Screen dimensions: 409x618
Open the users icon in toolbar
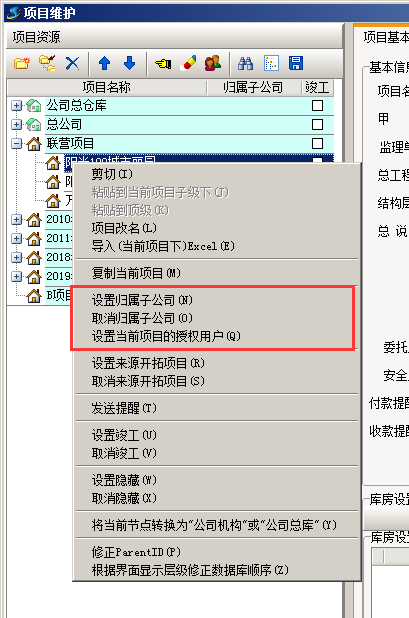(213, 63)
